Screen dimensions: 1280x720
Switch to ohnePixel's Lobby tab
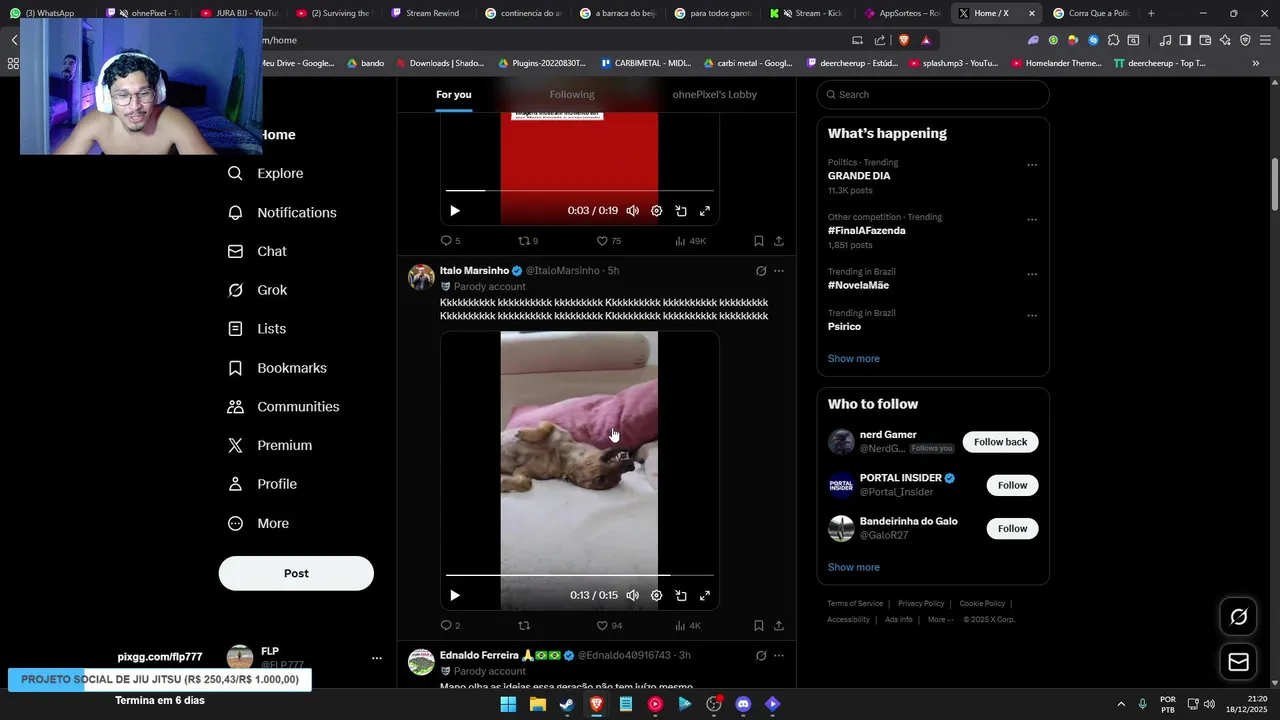(x=714, y=94)
